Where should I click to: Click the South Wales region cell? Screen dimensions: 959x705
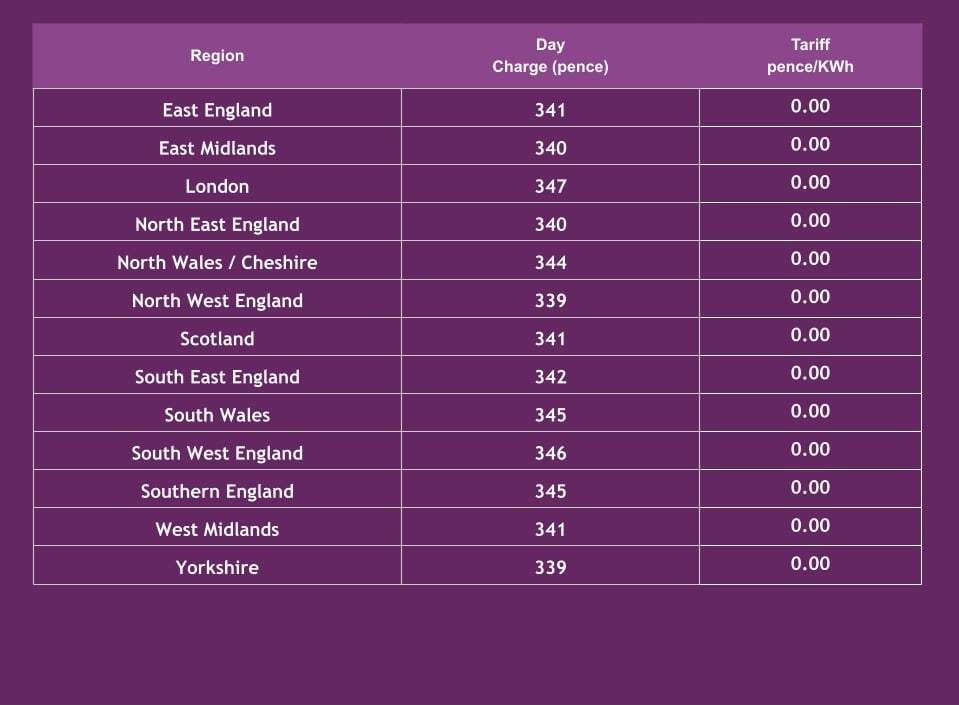[x=217, y=414]
